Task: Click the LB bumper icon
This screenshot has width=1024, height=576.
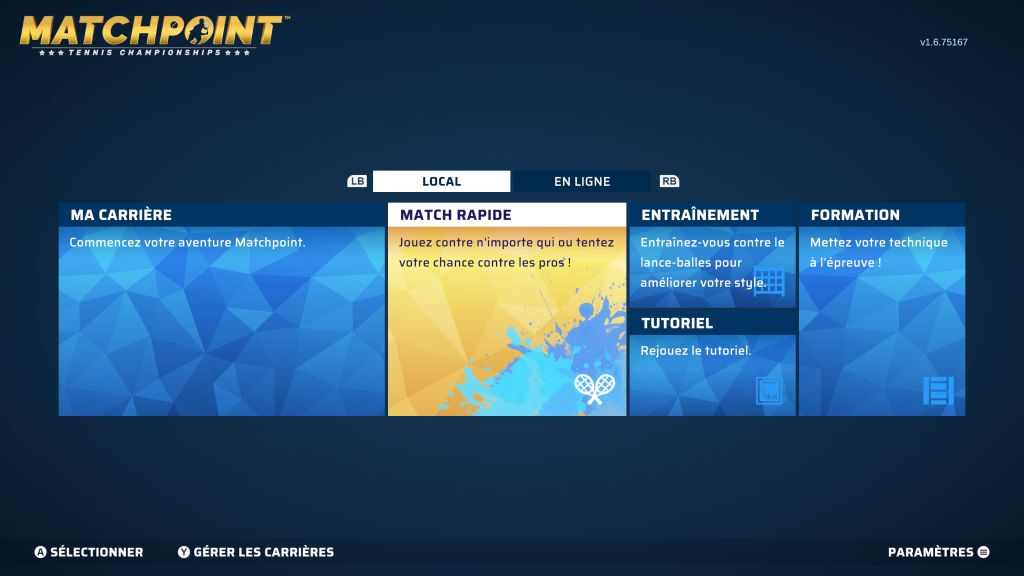Action: pos(357,181)
